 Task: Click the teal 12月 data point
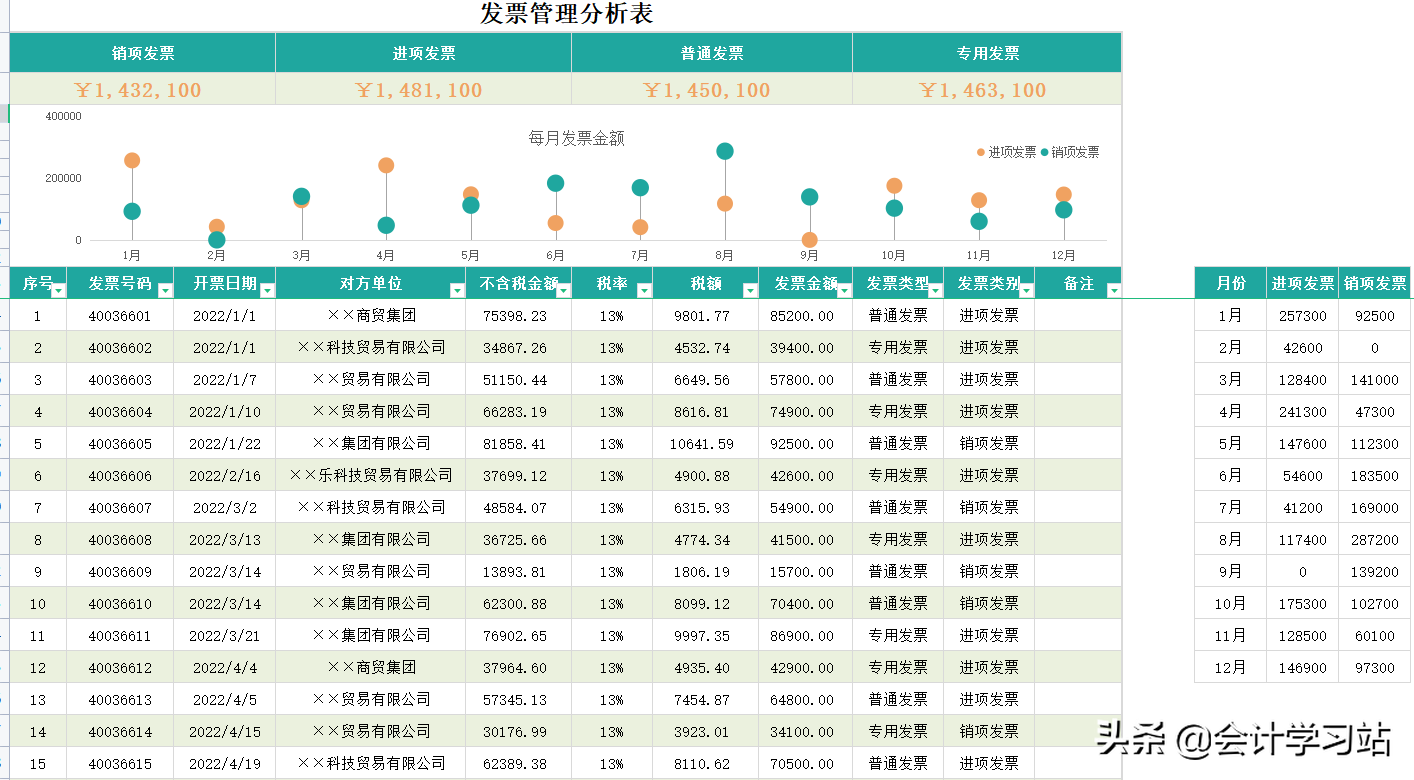tap(1064, 210)
